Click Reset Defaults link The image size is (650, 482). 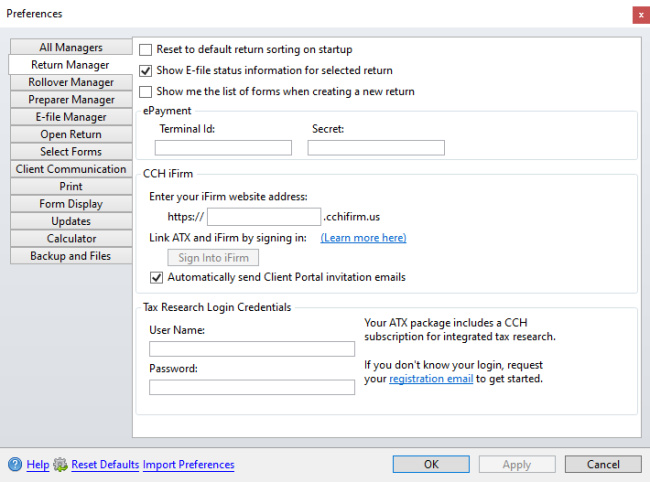pyautogui.click(x=105, y=465)
